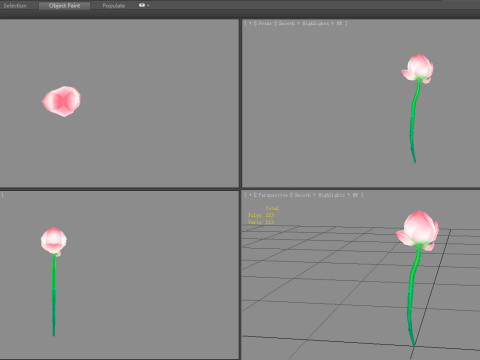Select the lotus bud in the Front viewport
The height and width of the screenshot is (360, 480).
tap(418, 68)
